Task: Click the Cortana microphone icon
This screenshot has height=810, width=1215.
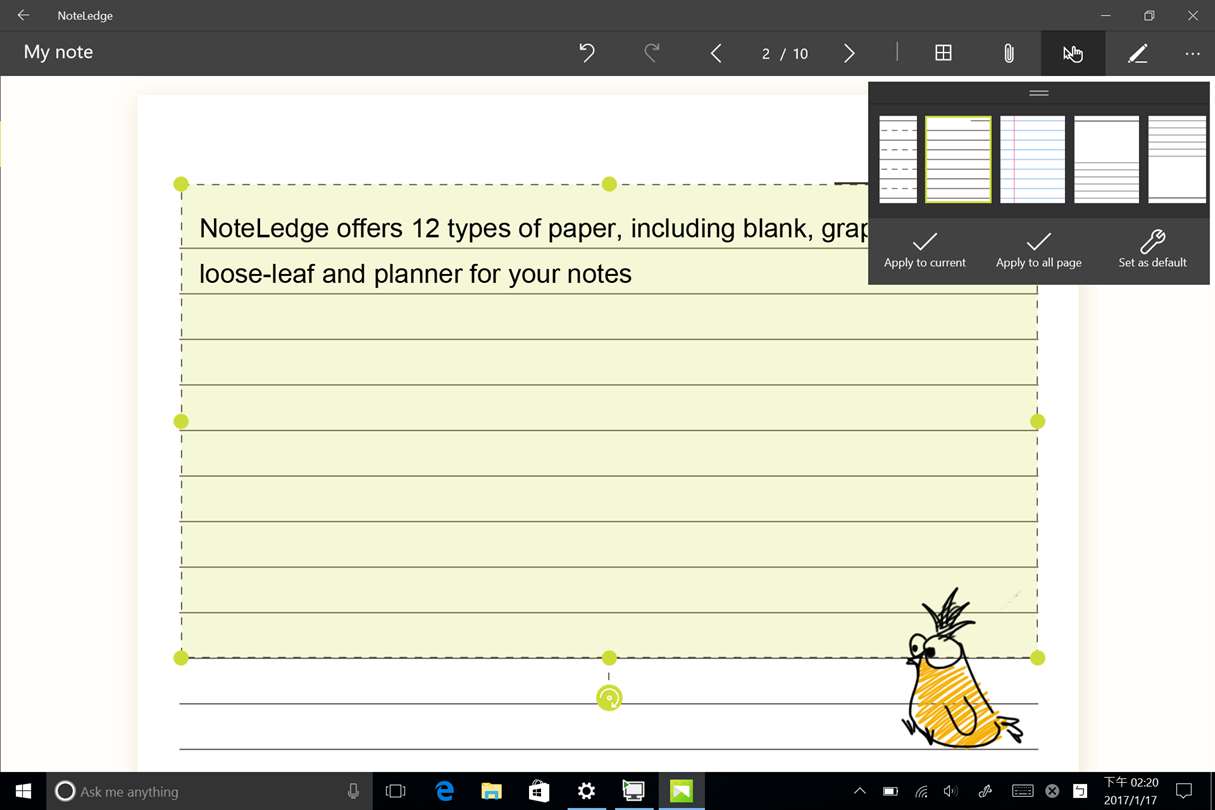Action: coord(353,791)
